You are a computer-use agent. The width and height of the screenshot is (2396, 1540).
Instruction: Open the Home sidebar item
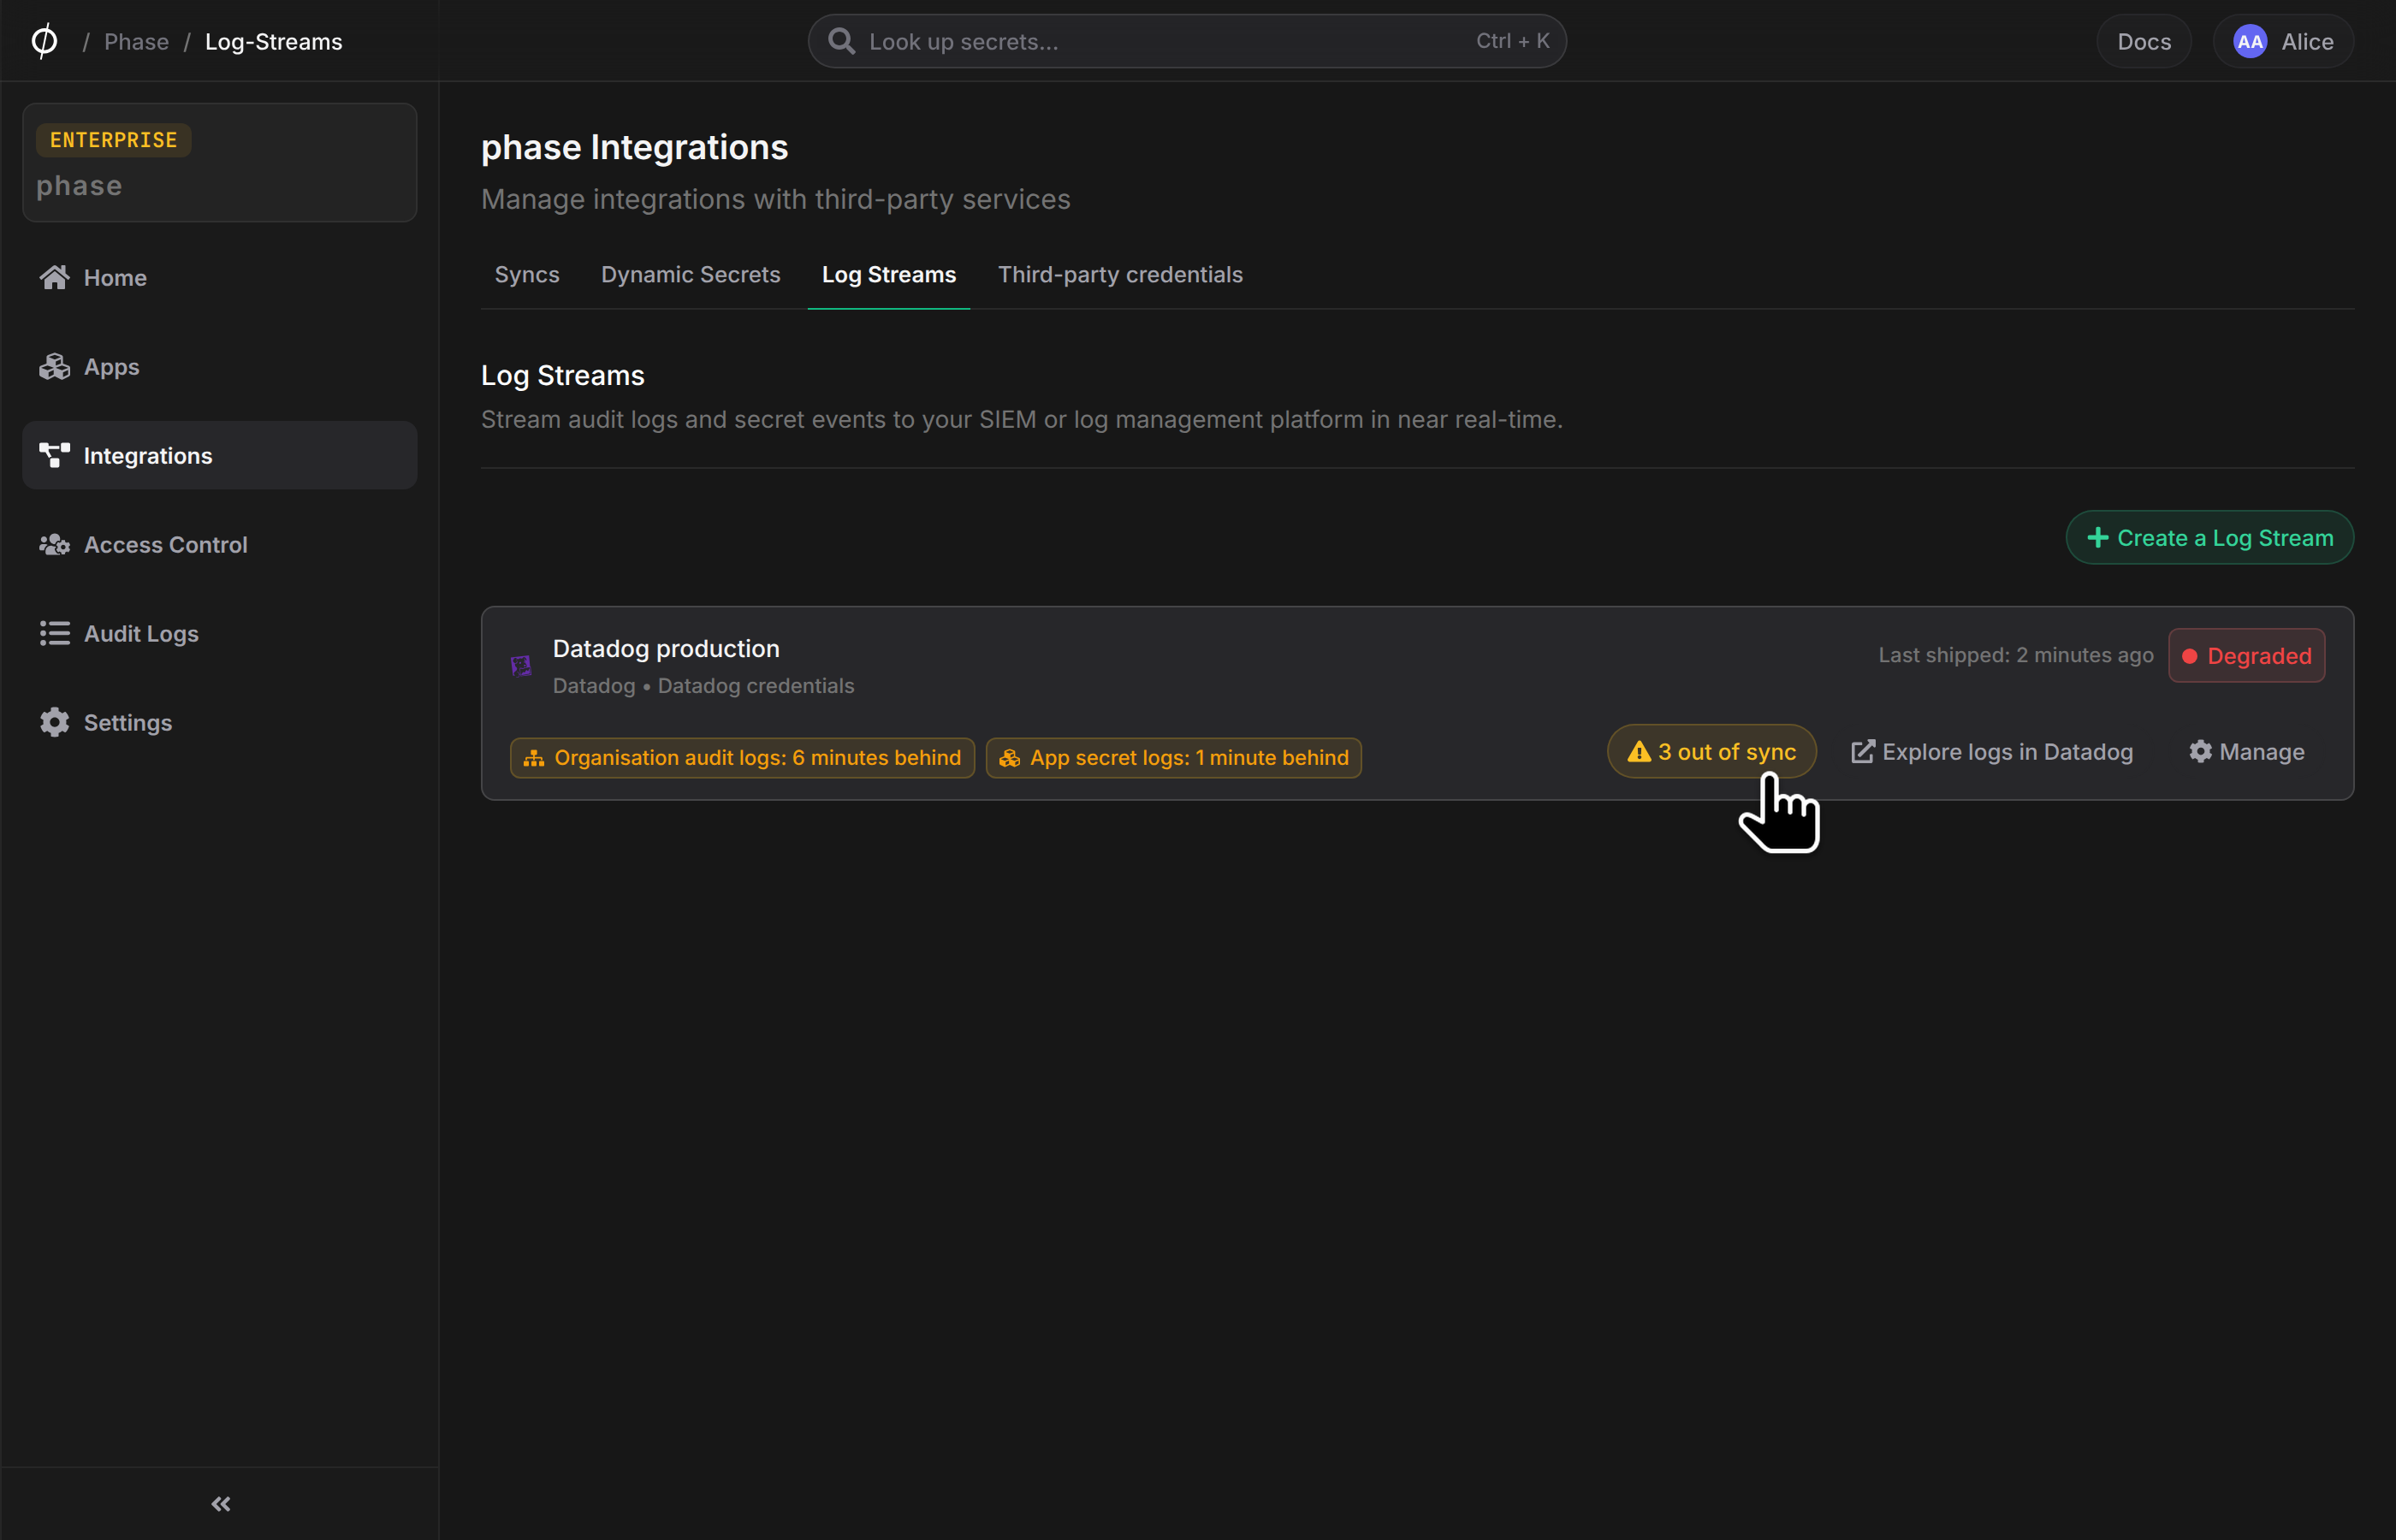219,277
